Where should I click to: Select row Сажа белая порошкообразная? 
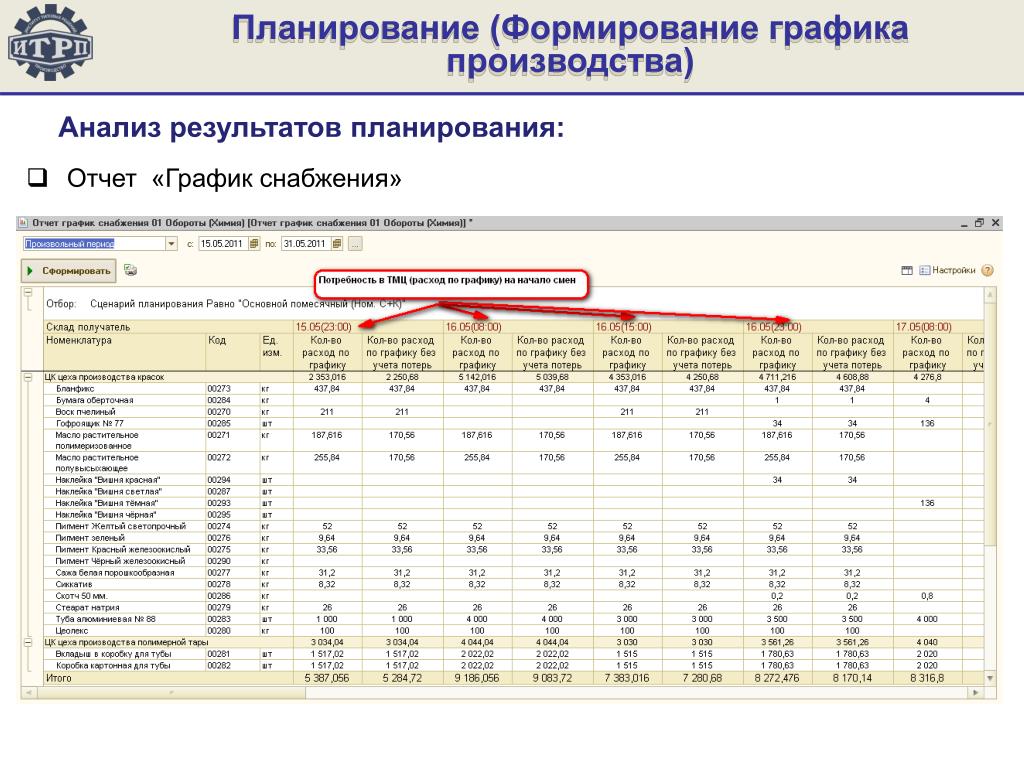pos(115,573)
